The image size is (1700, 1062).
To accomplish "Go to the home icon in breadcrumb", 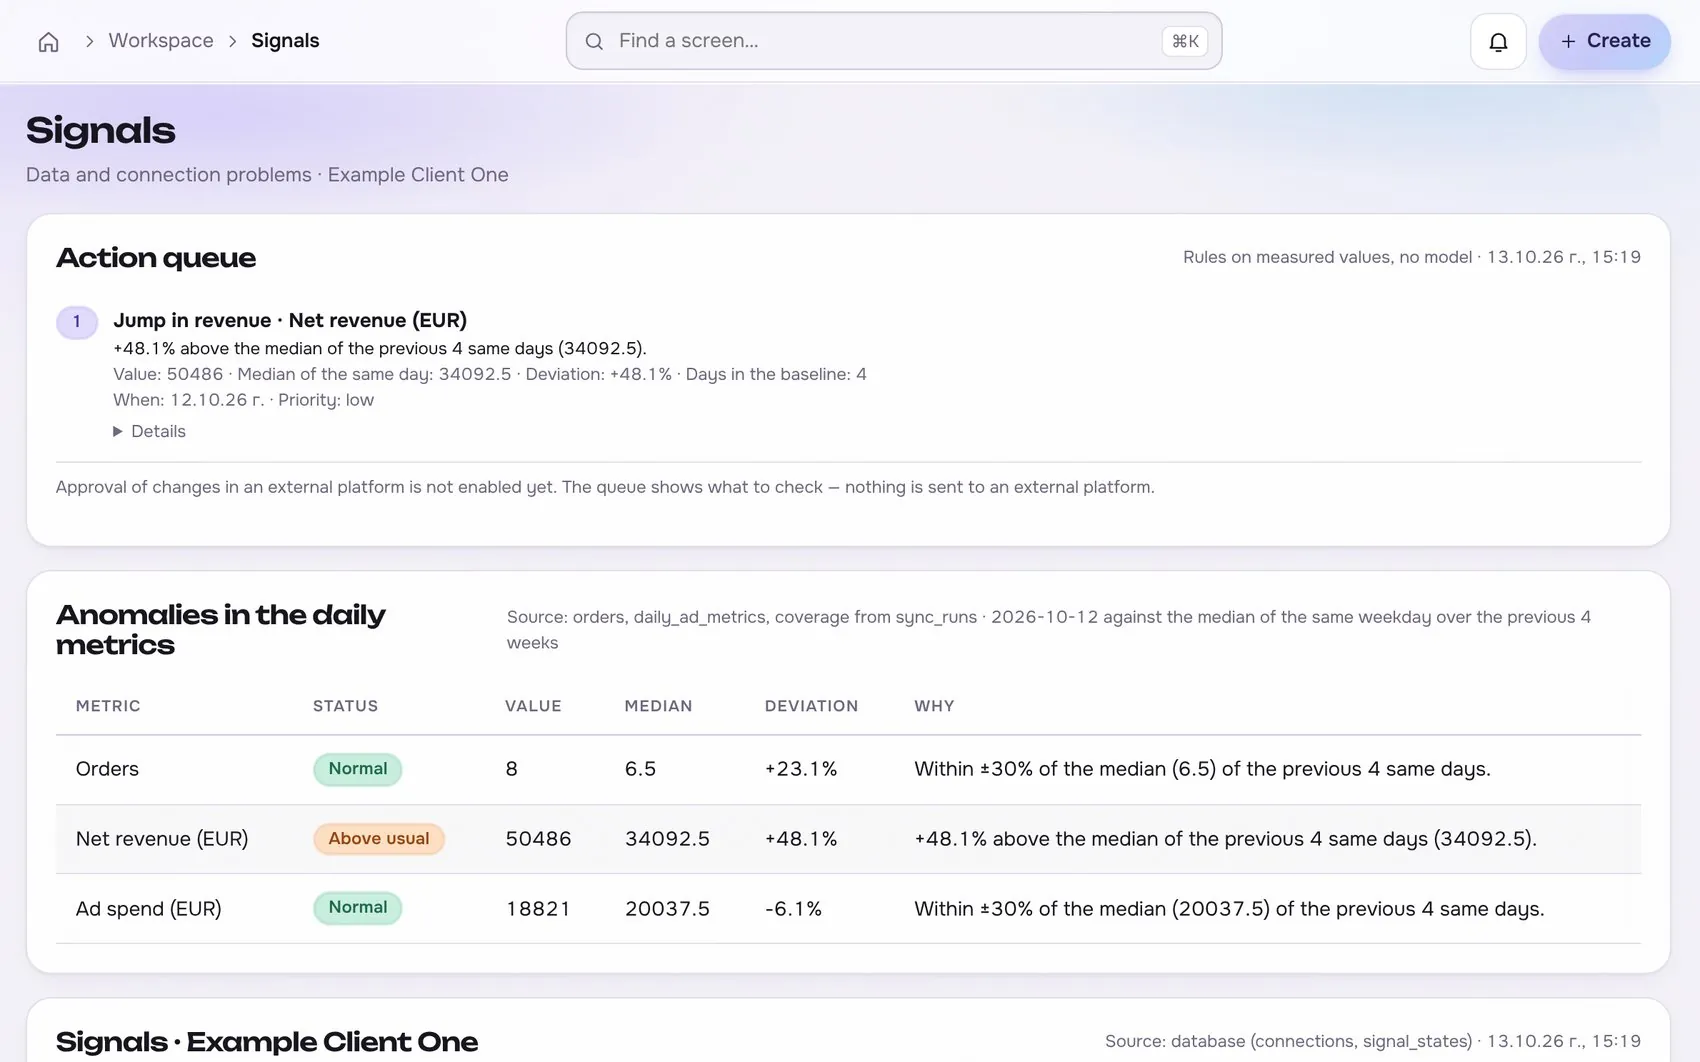I will point(48,42).
